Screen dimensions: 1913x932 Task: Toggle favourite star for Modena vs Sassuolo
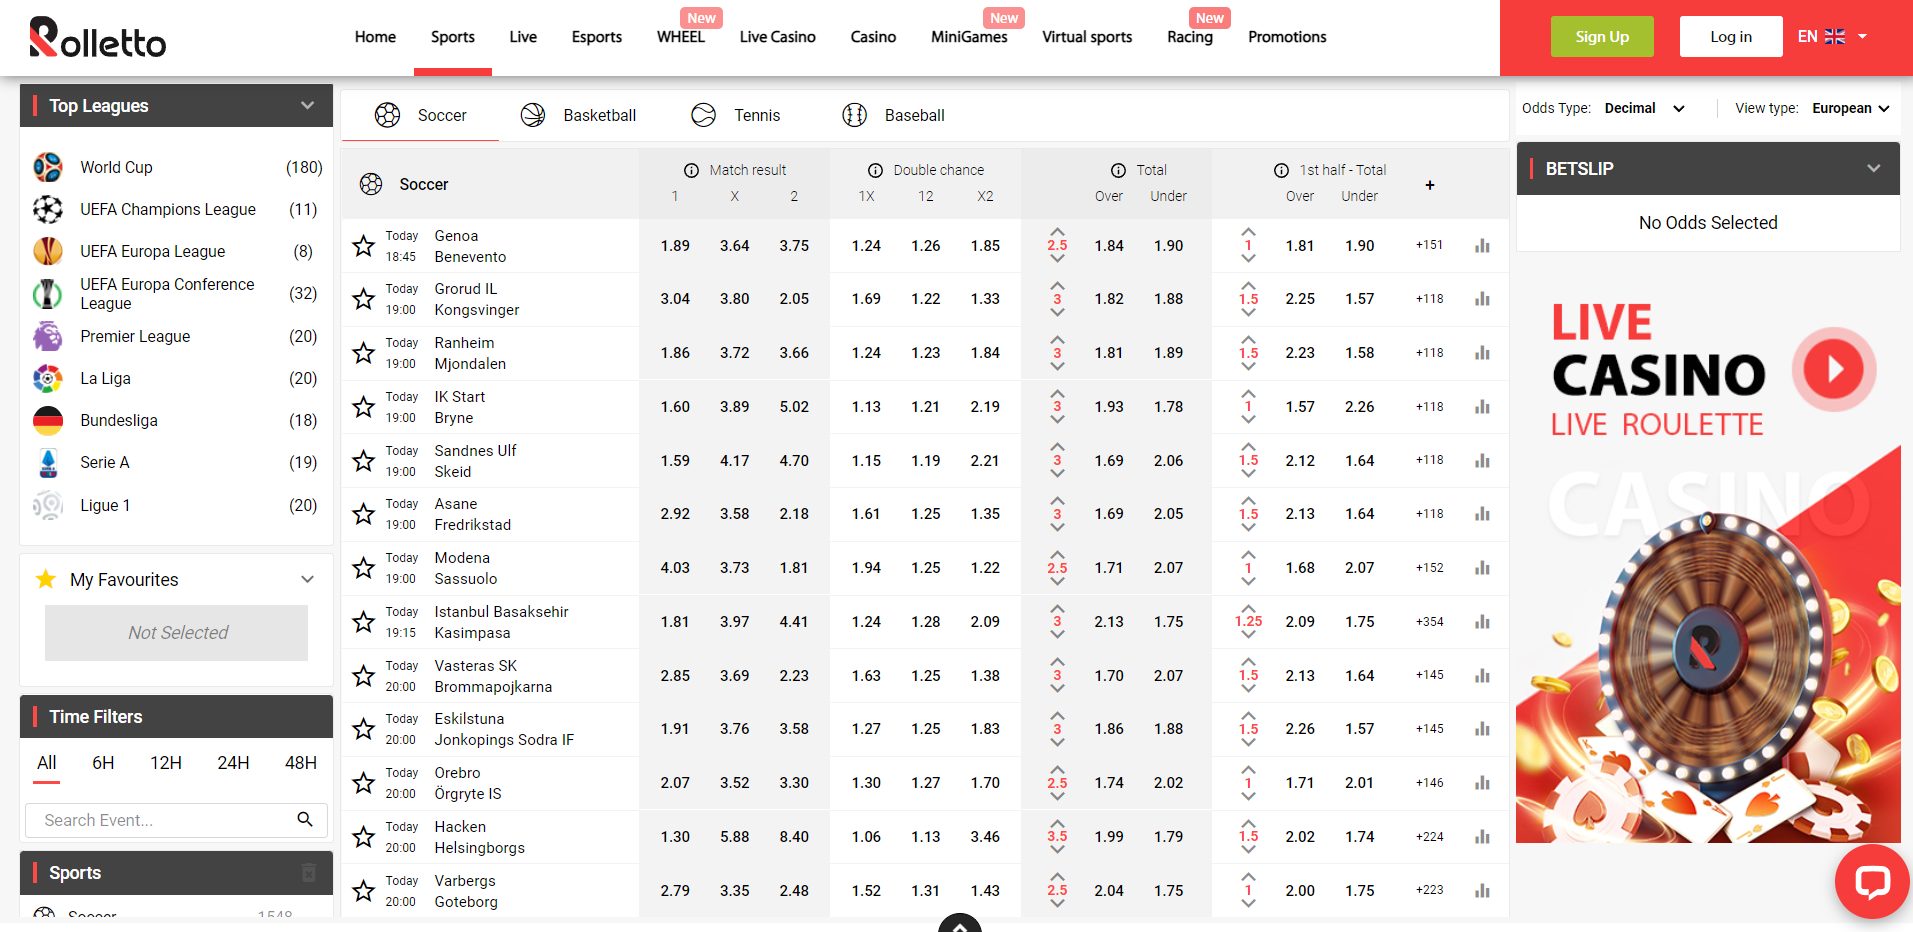(364, 568)
